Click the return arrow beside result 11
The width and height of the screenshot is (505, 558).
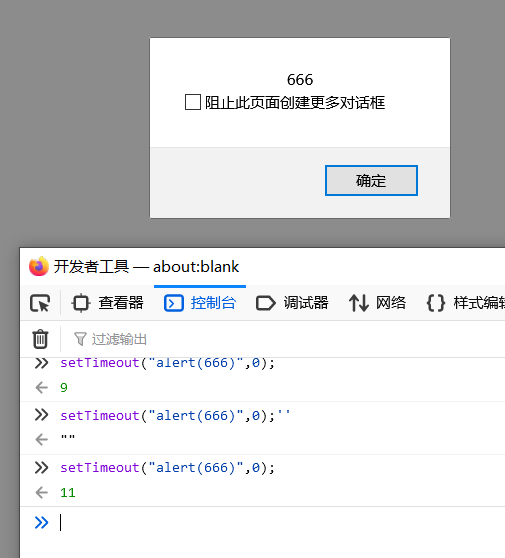(42, 493)
